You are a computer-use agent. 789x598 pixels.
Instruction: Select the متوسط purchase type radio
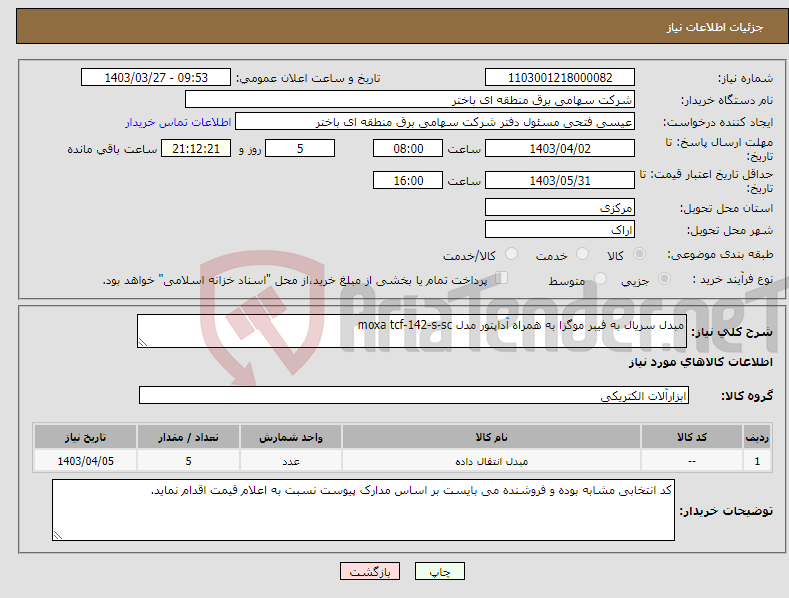(600, 279)
